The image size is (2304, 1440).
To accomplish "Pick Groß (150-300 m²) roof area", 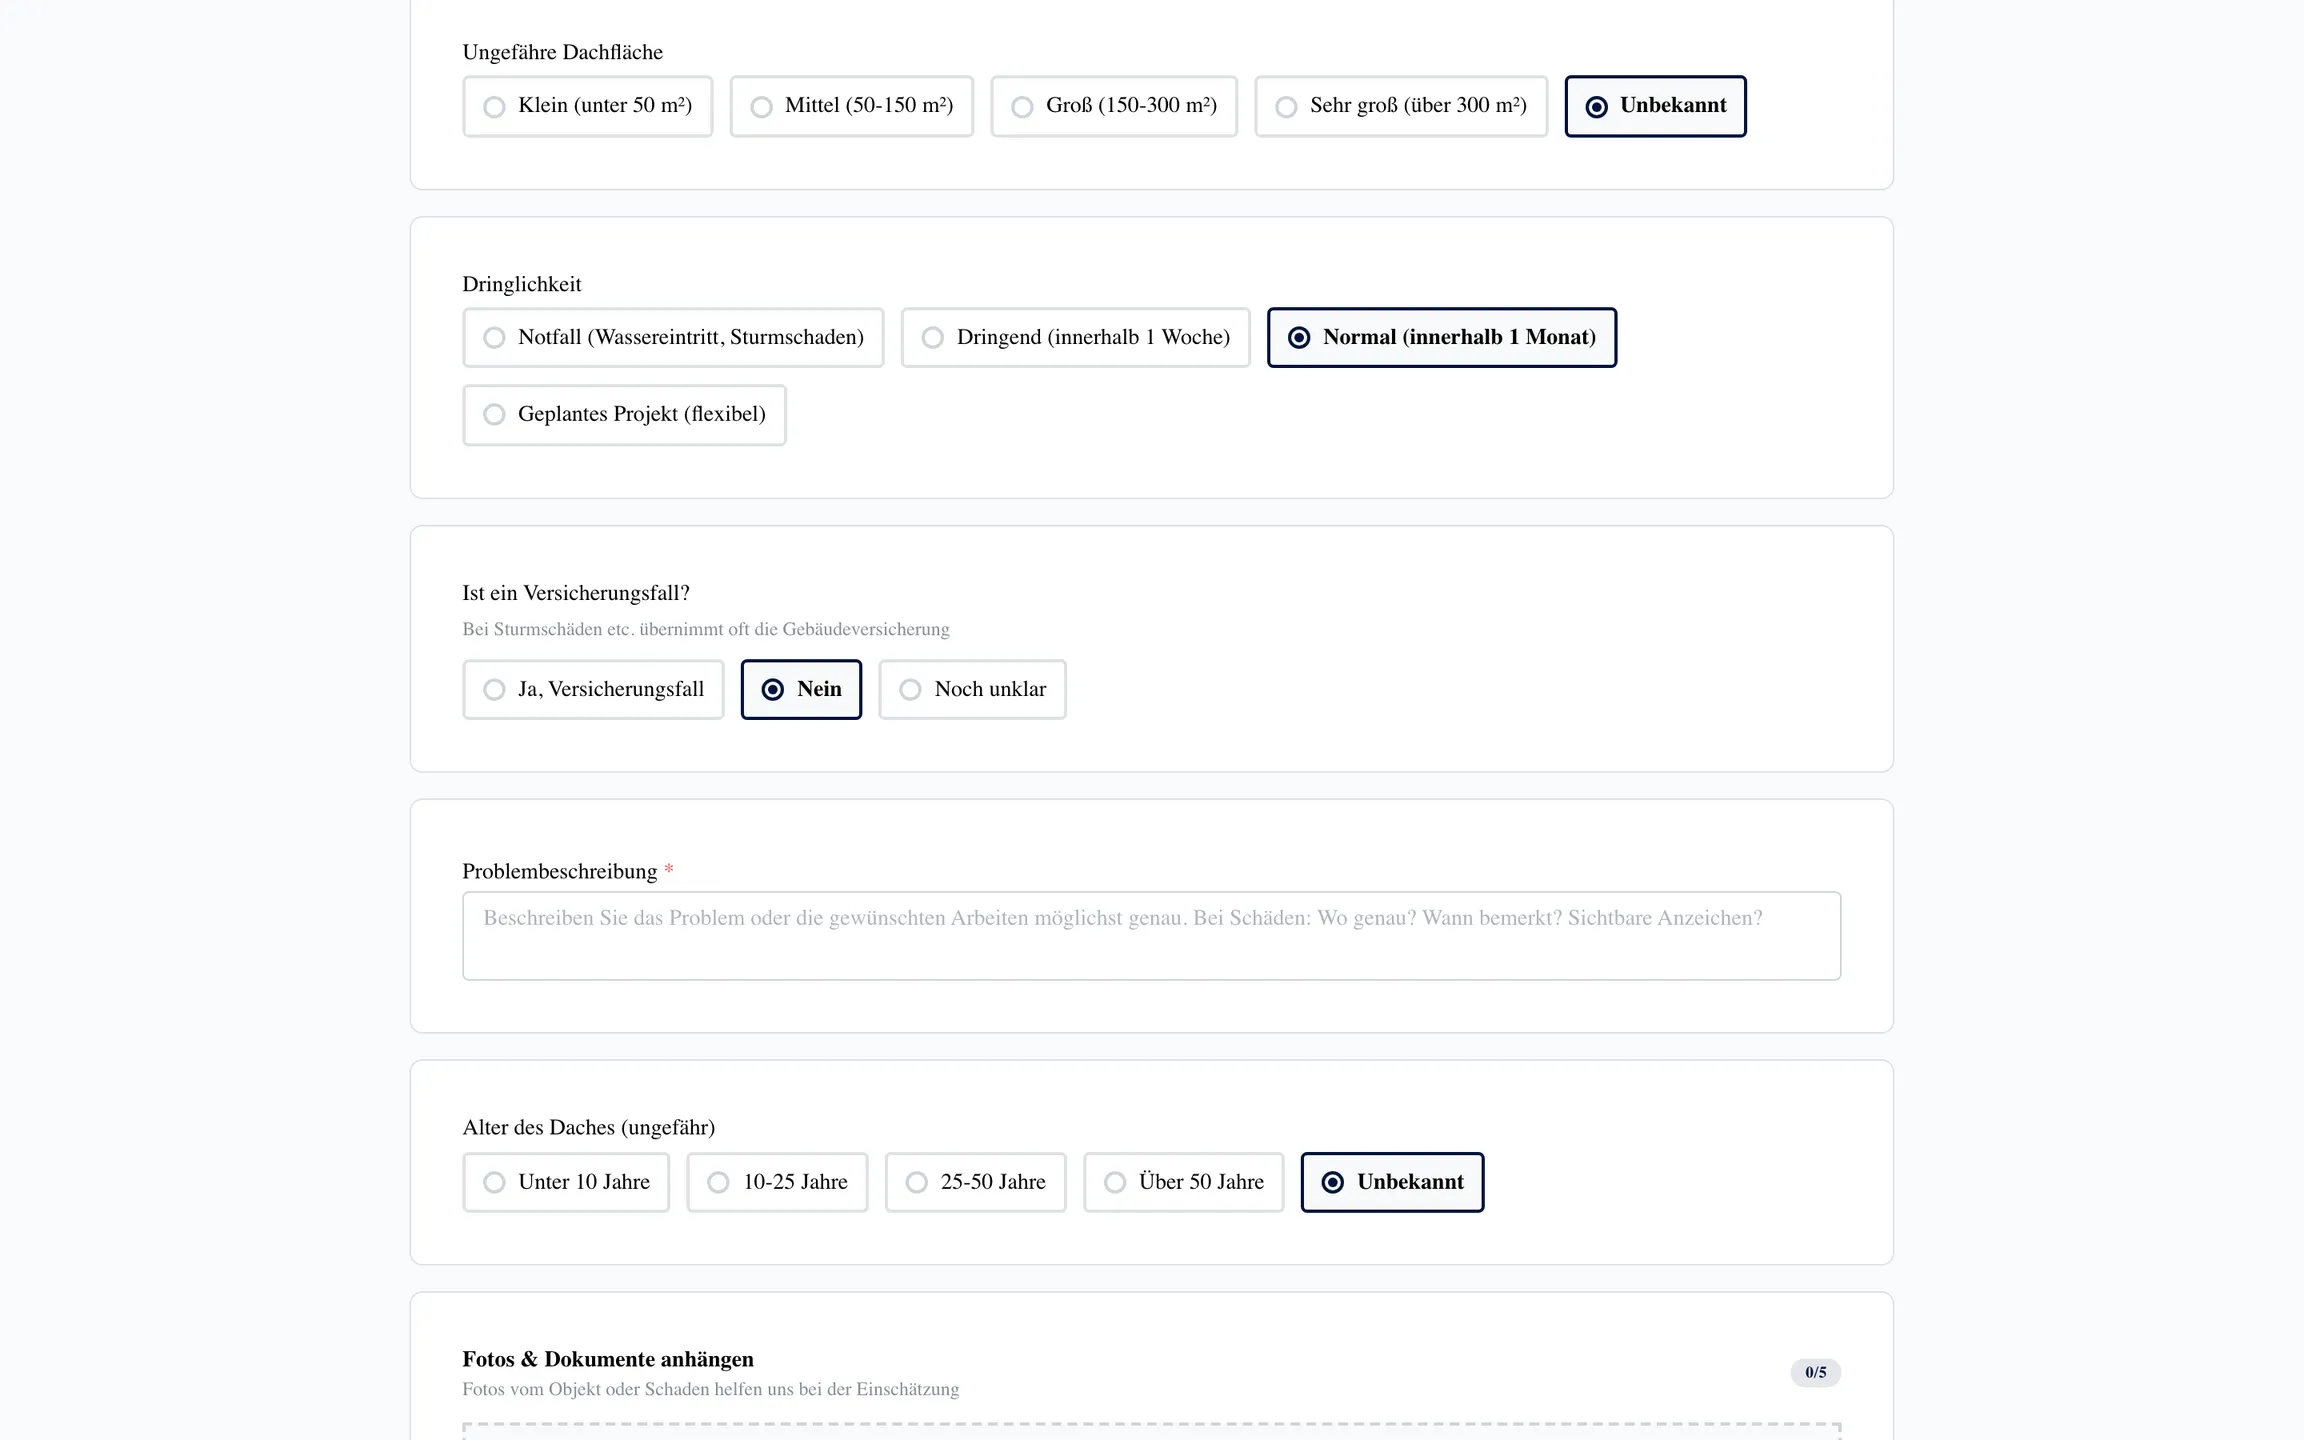I will (x=1113, y=106).
